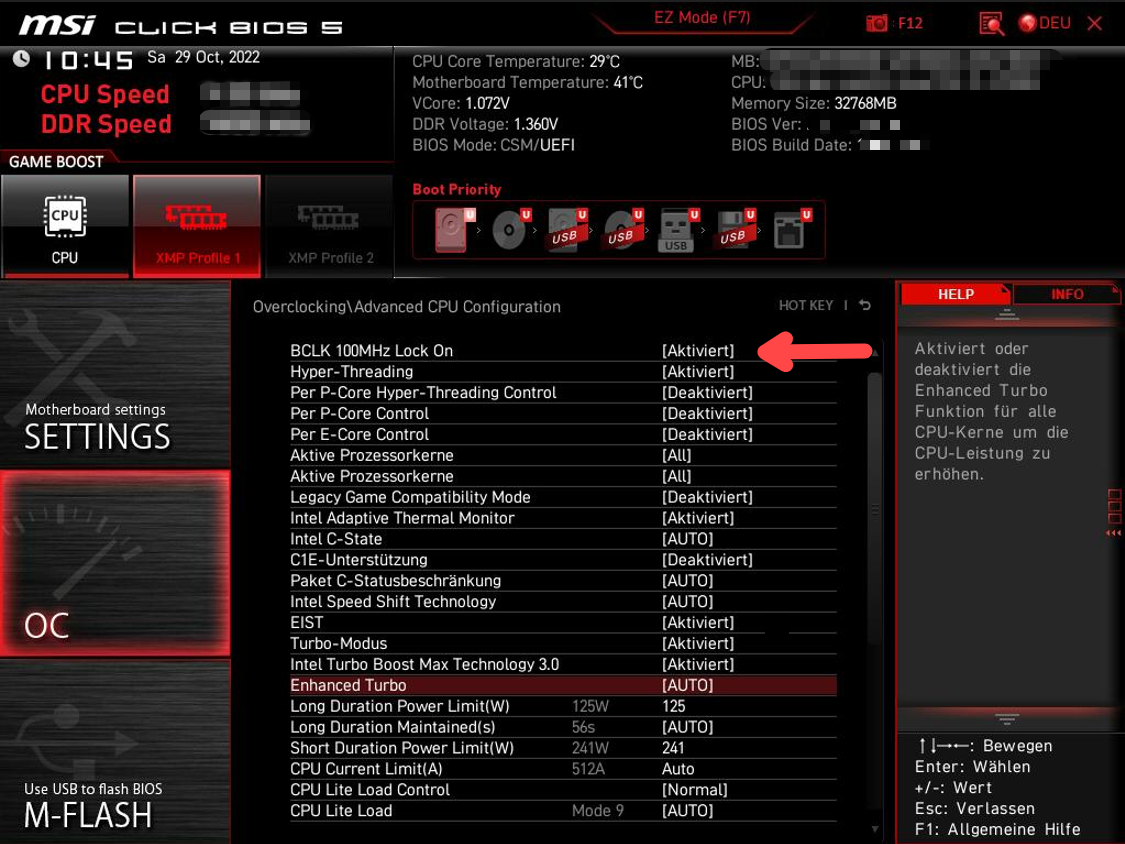The image size is (1125, 844).
Task: Edit Long Duration Power Limit value 125
Action: (674, 705)
